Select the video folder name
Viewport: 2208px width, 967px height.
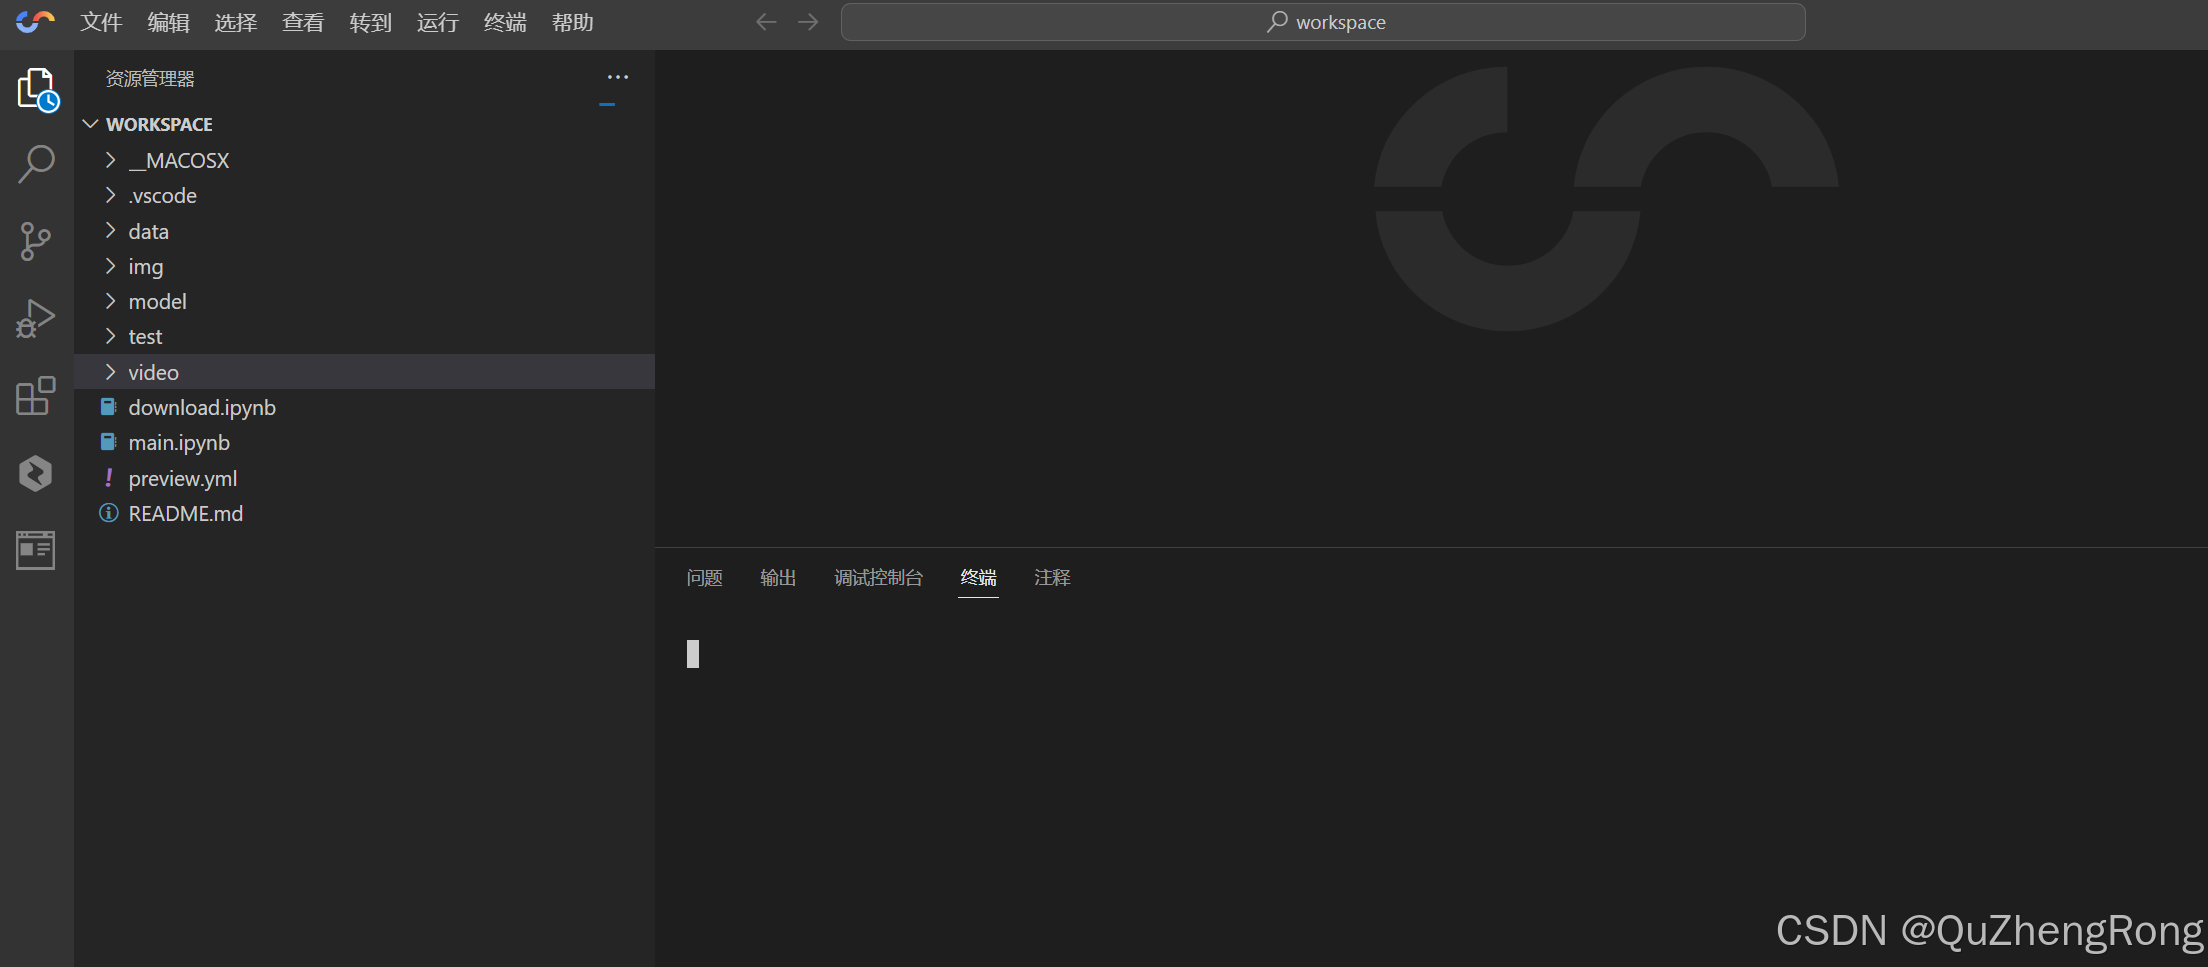(154, 372)
